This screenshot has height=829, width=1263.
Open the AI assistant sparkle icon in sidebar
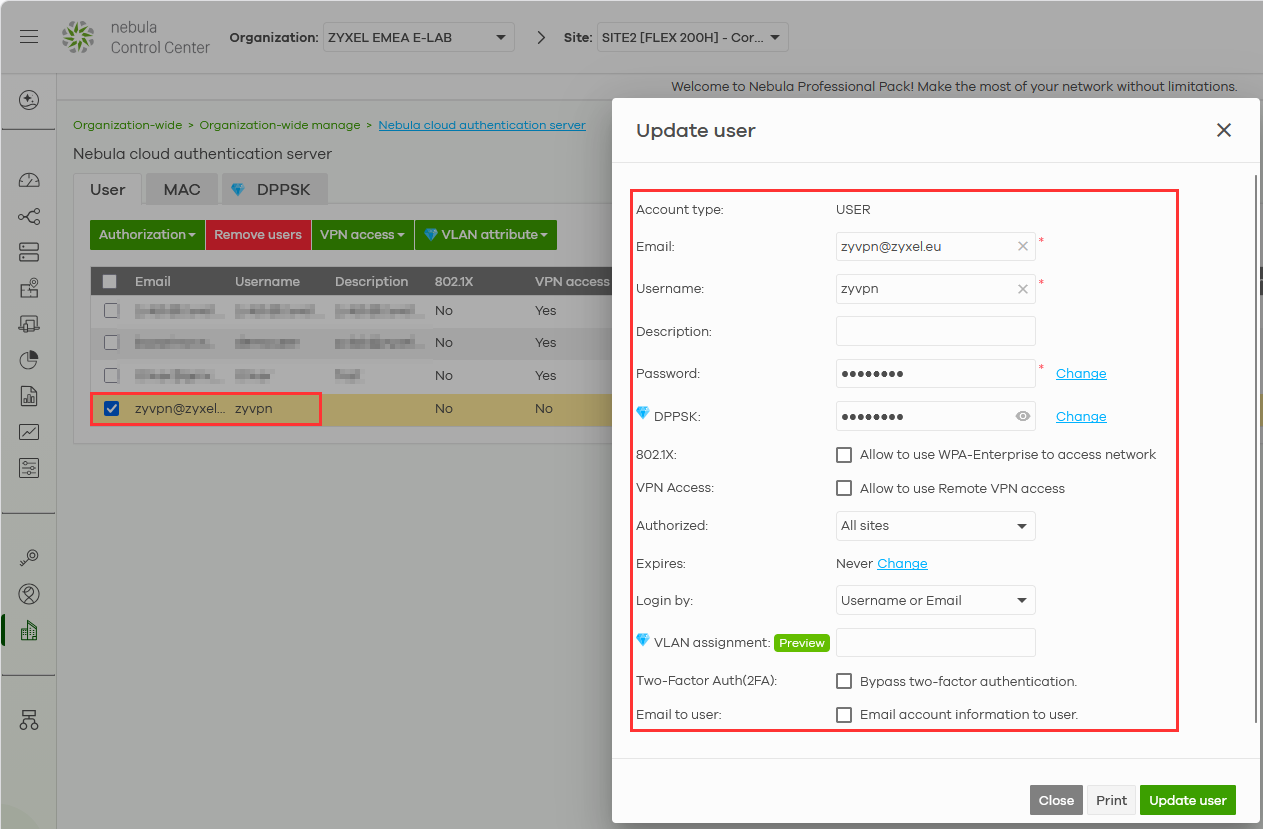29,100
